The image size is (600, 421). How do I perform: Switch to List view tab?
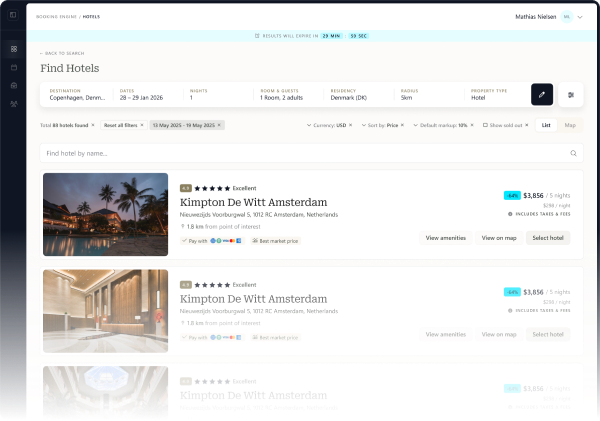click(546, 125)
